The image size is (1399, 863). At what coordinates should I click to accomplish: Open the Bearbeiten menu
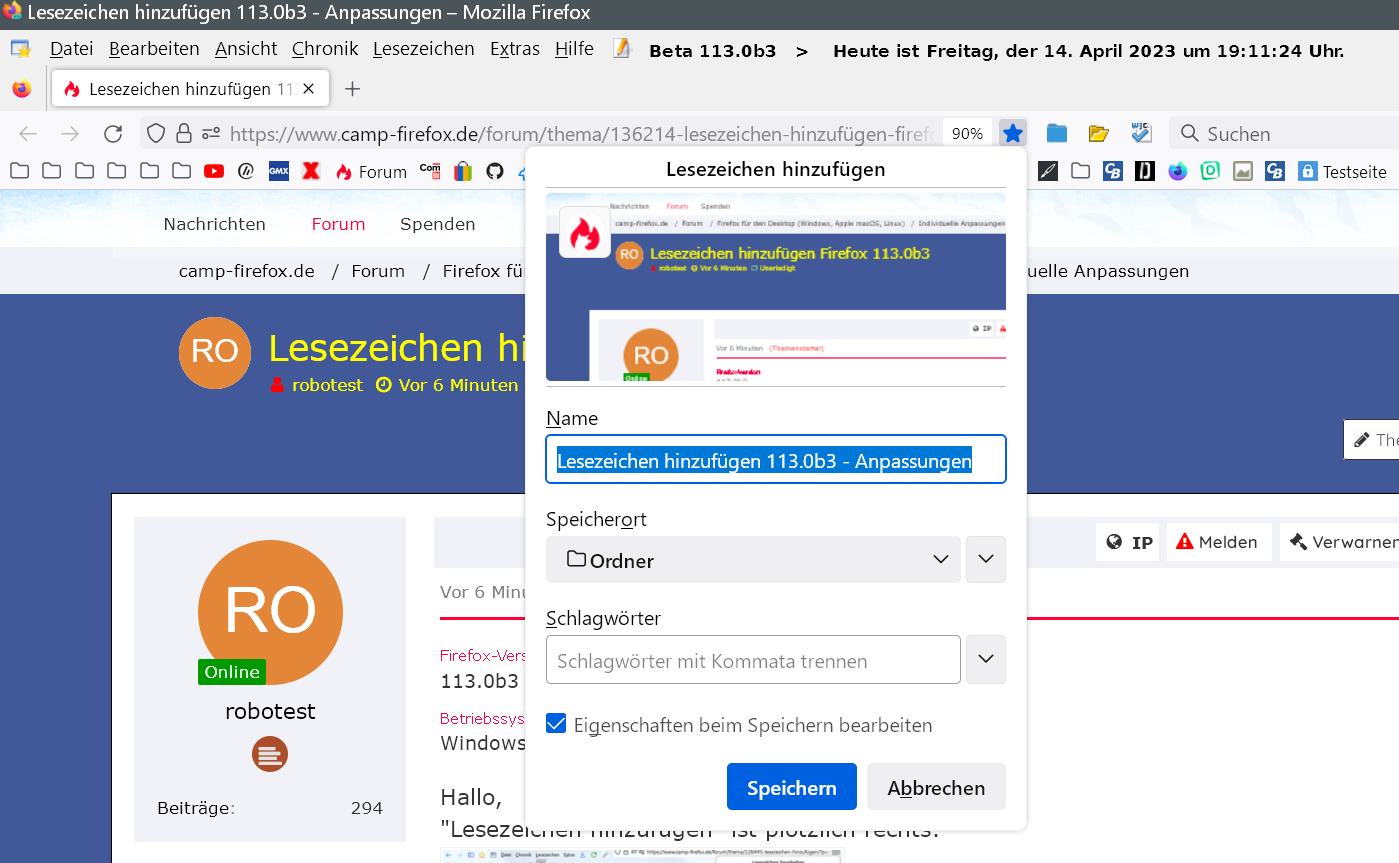coord(154,49)
